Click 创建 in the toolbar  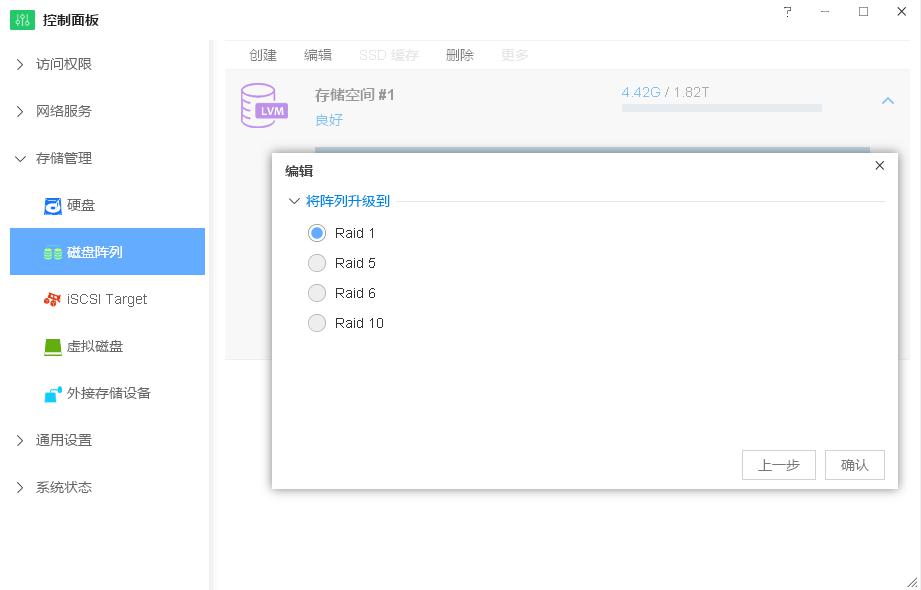point(263,56)
